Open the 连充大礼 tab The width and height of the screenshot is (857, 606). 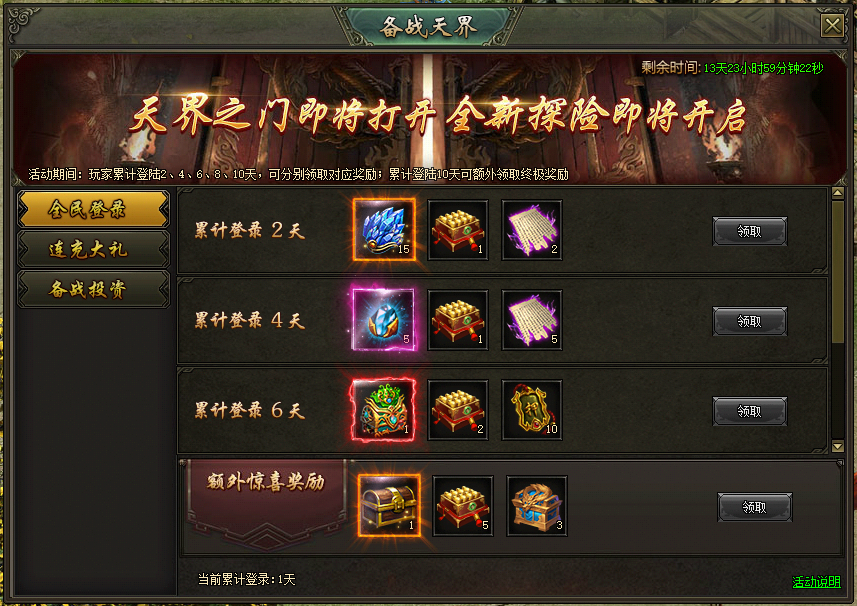93,249
